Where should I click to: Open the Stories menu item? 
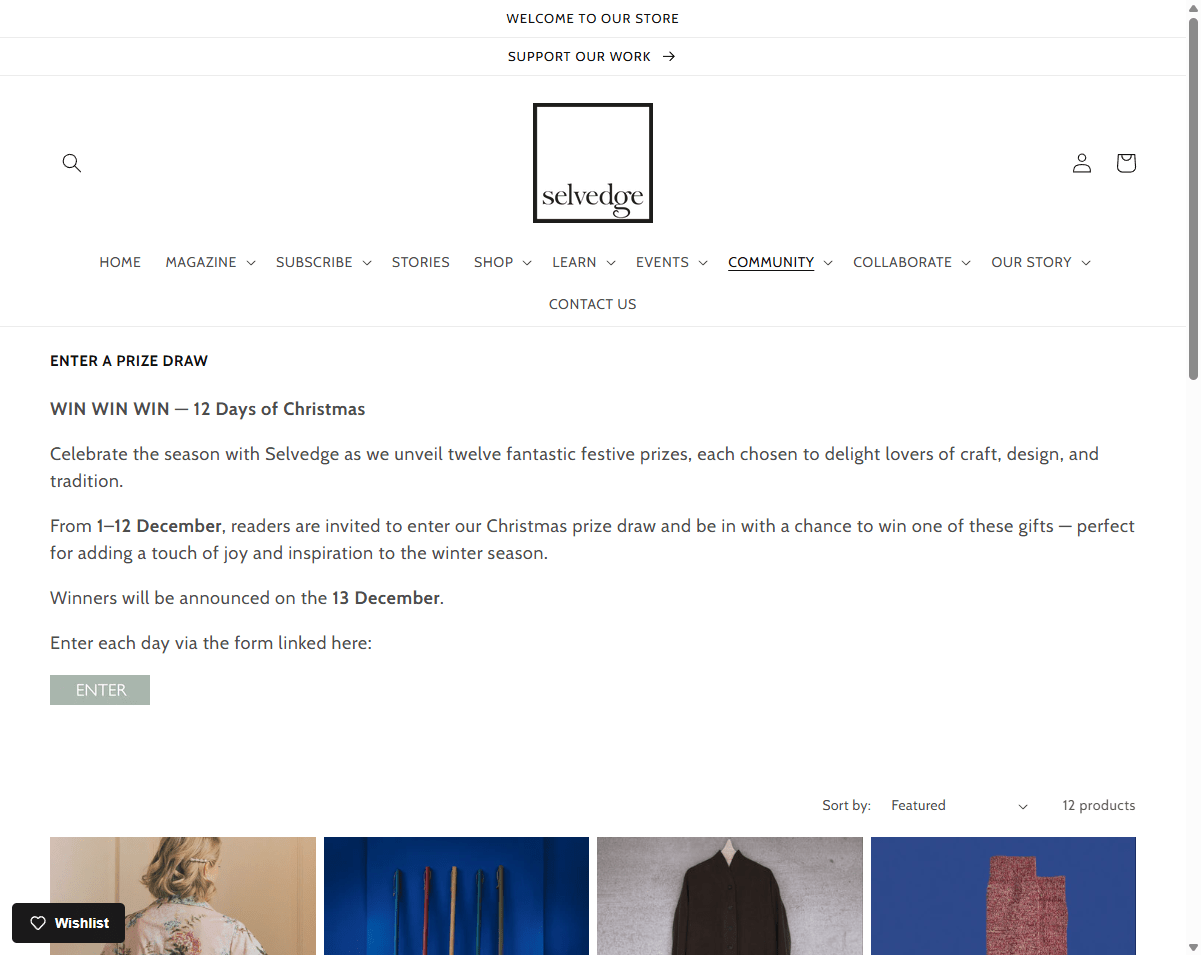421,262
